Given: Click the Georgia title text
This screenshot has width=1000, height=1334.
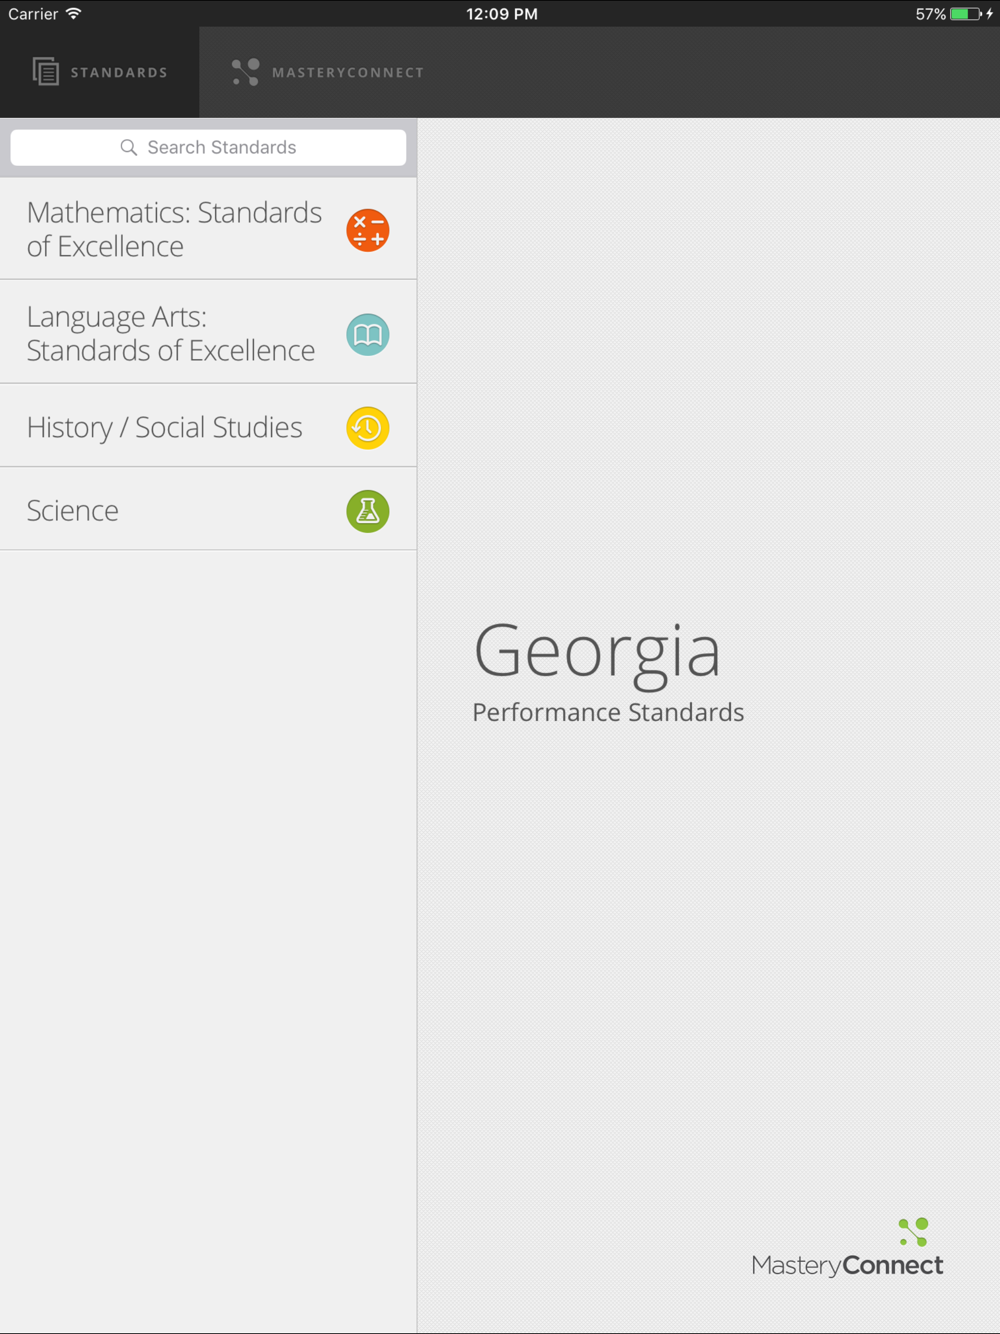Looking at the screenshot, I should [x=597, y=653].
